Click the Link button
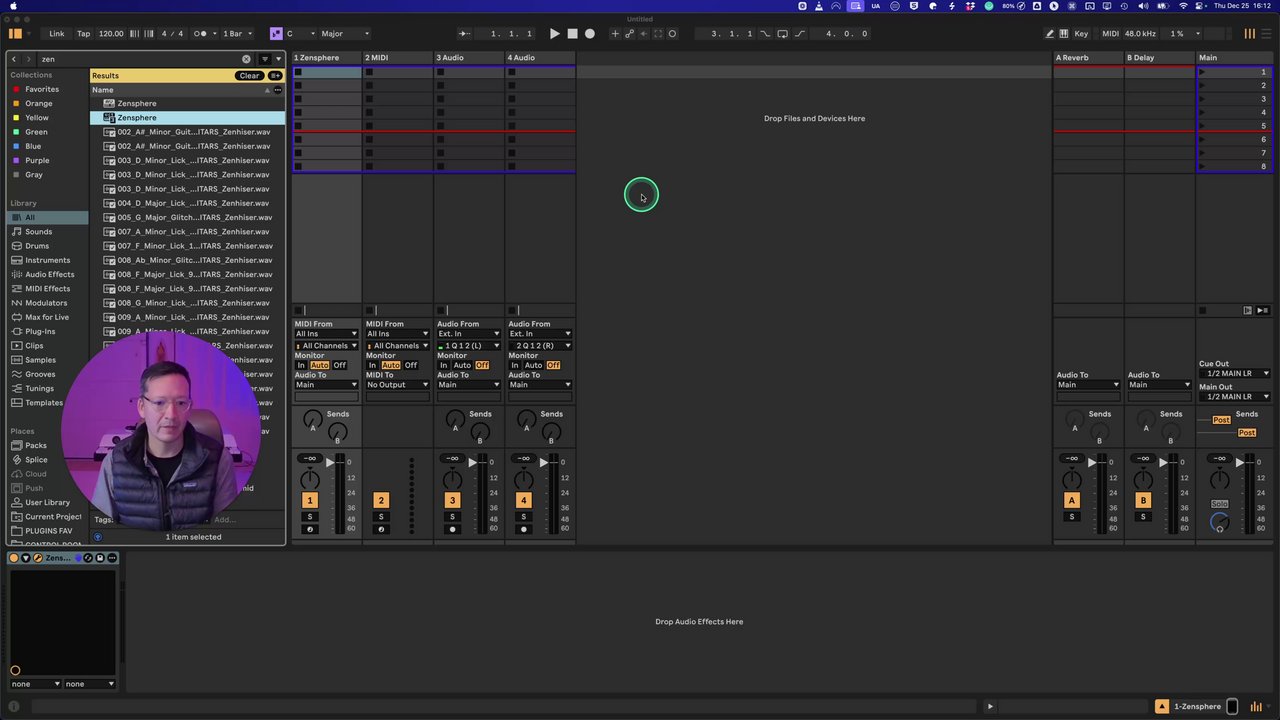Image resolution: width=1280 pixels, height=720 pixels. [57, 34]
